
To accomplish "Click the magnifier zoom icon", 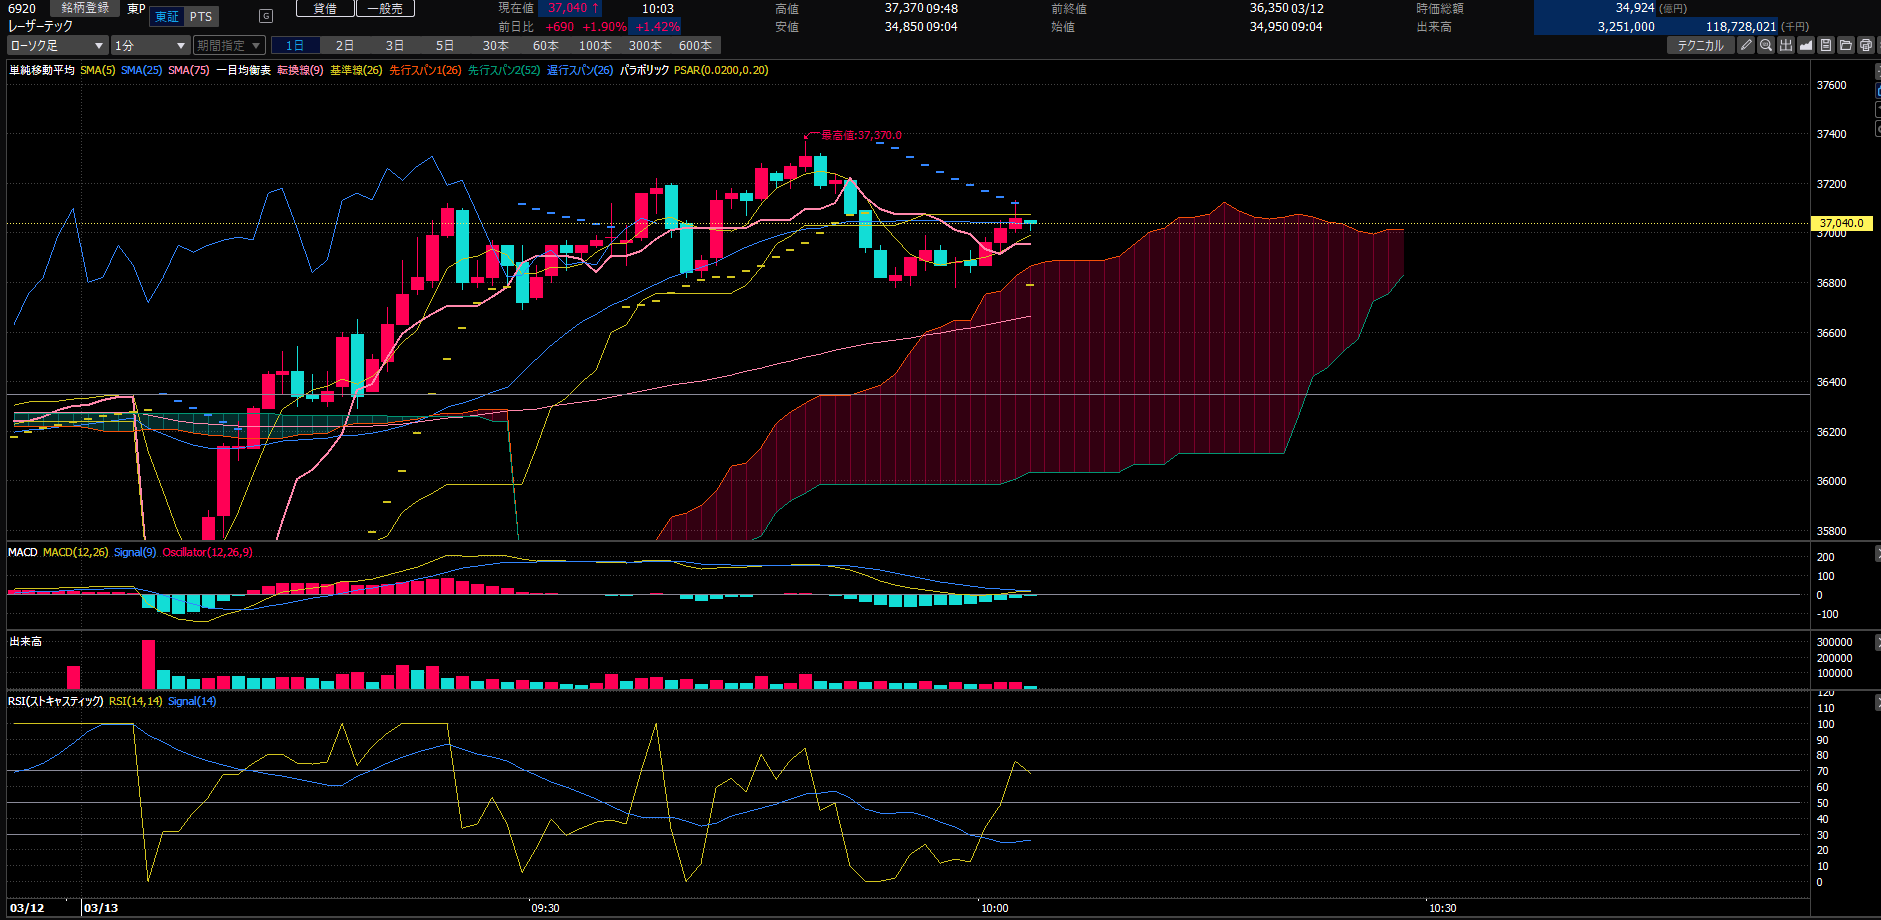I will [1766, 45].
